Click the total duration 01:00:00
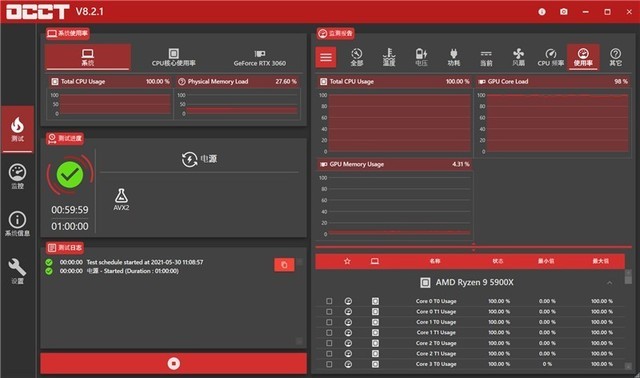Screen dimensions: 640x378 click(x=70, y=226)
